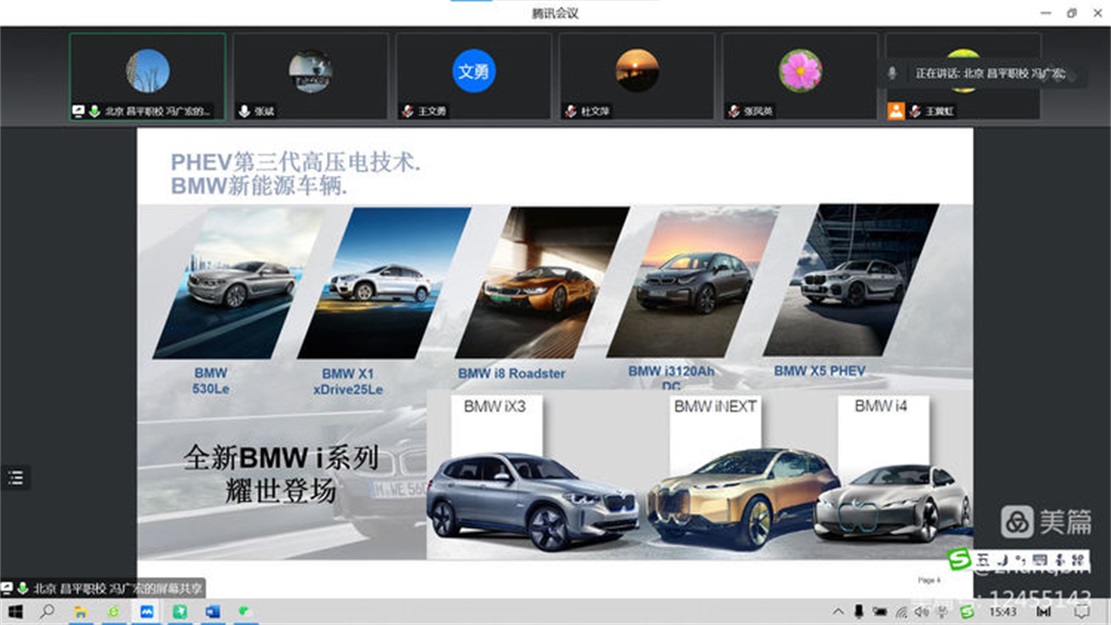
Task: Click the BMW i3 car image
Action: (x=693, y=282)
